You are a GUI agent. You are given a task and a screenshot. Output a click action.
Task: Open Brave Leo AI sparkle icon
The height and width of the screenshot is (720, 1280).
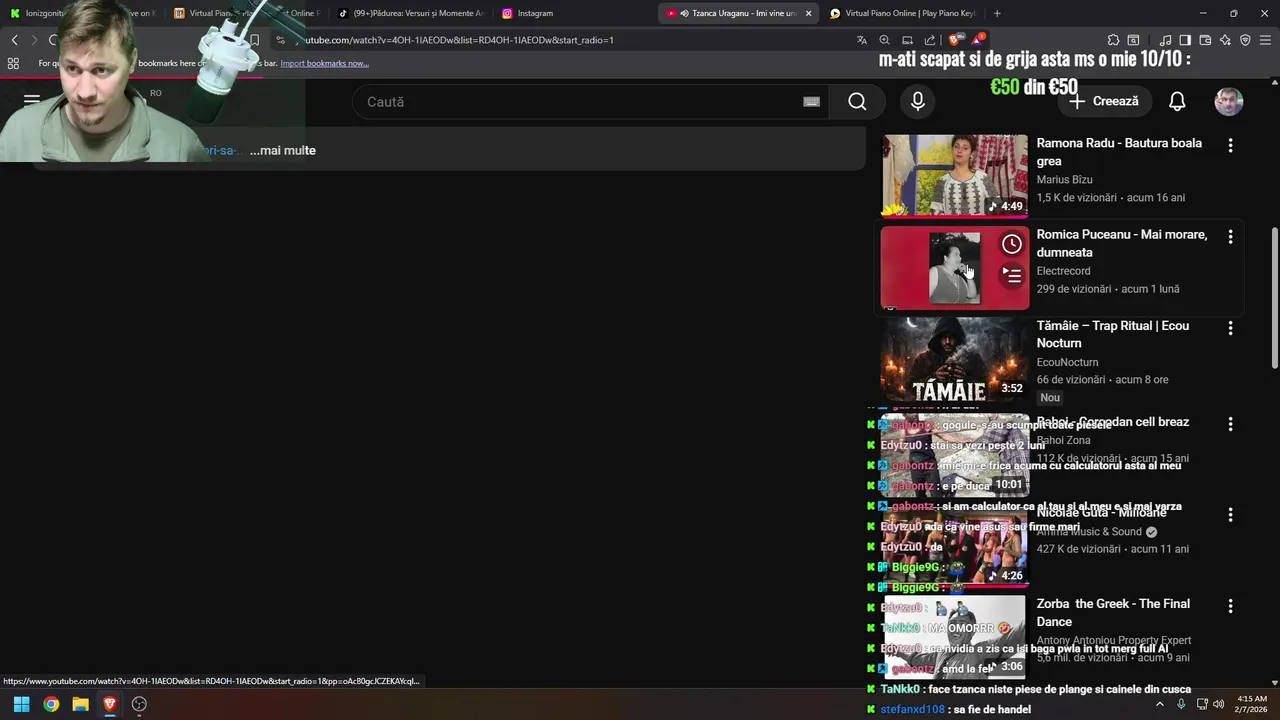1225,40
